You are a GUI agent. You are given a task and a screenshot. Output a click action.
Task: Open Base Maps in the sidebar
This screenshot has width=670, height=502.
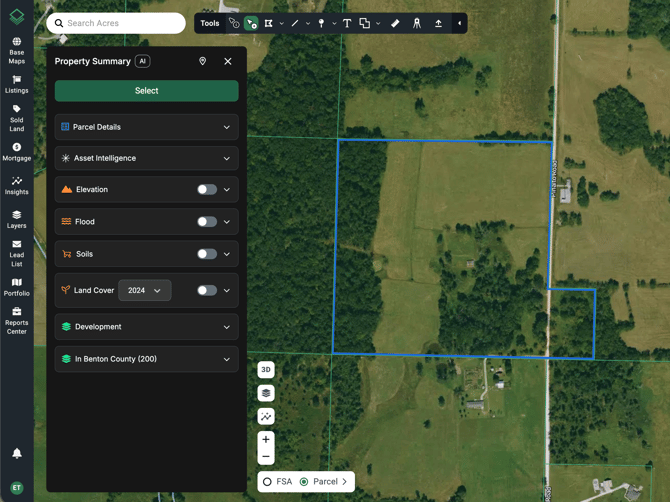[x=17, y=50]
